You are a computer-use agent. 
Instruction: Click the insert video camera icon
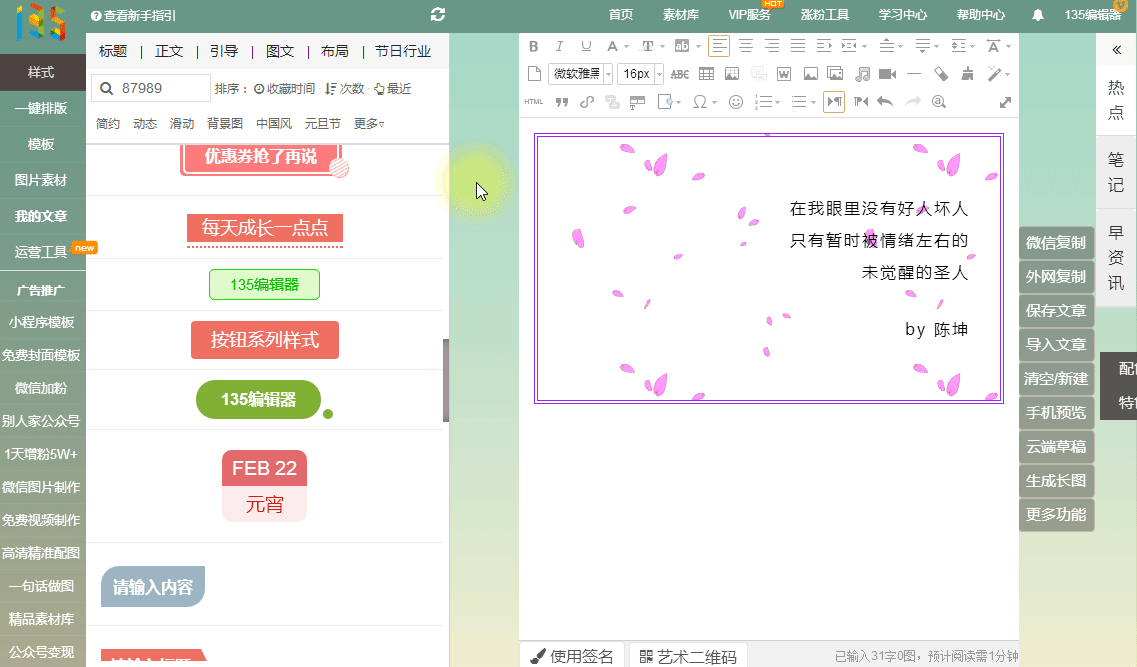887,74
